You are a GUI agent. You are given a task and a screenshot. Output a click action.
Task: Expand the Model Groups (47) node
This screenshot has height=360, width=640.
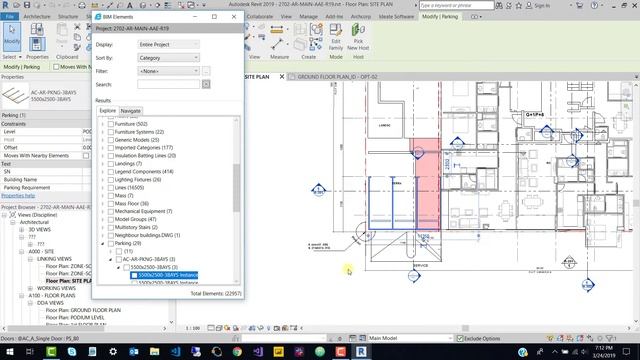point(102,219)
